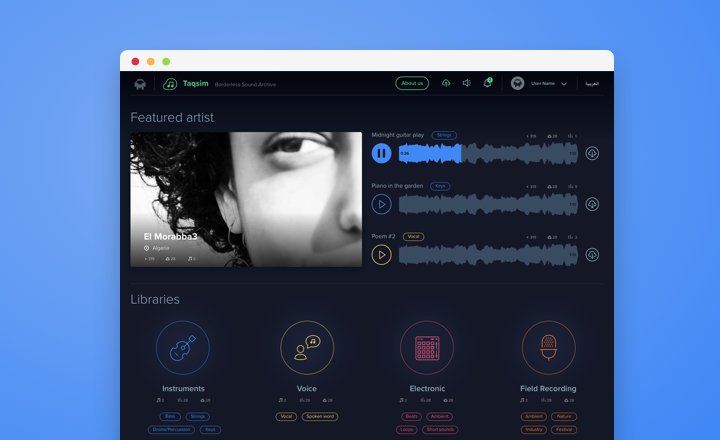This screenshot has height=440, width=720.
Task: Select the Strings tag on Midnight guitar play
Action: pyautogui.click(x=444, y=135)
